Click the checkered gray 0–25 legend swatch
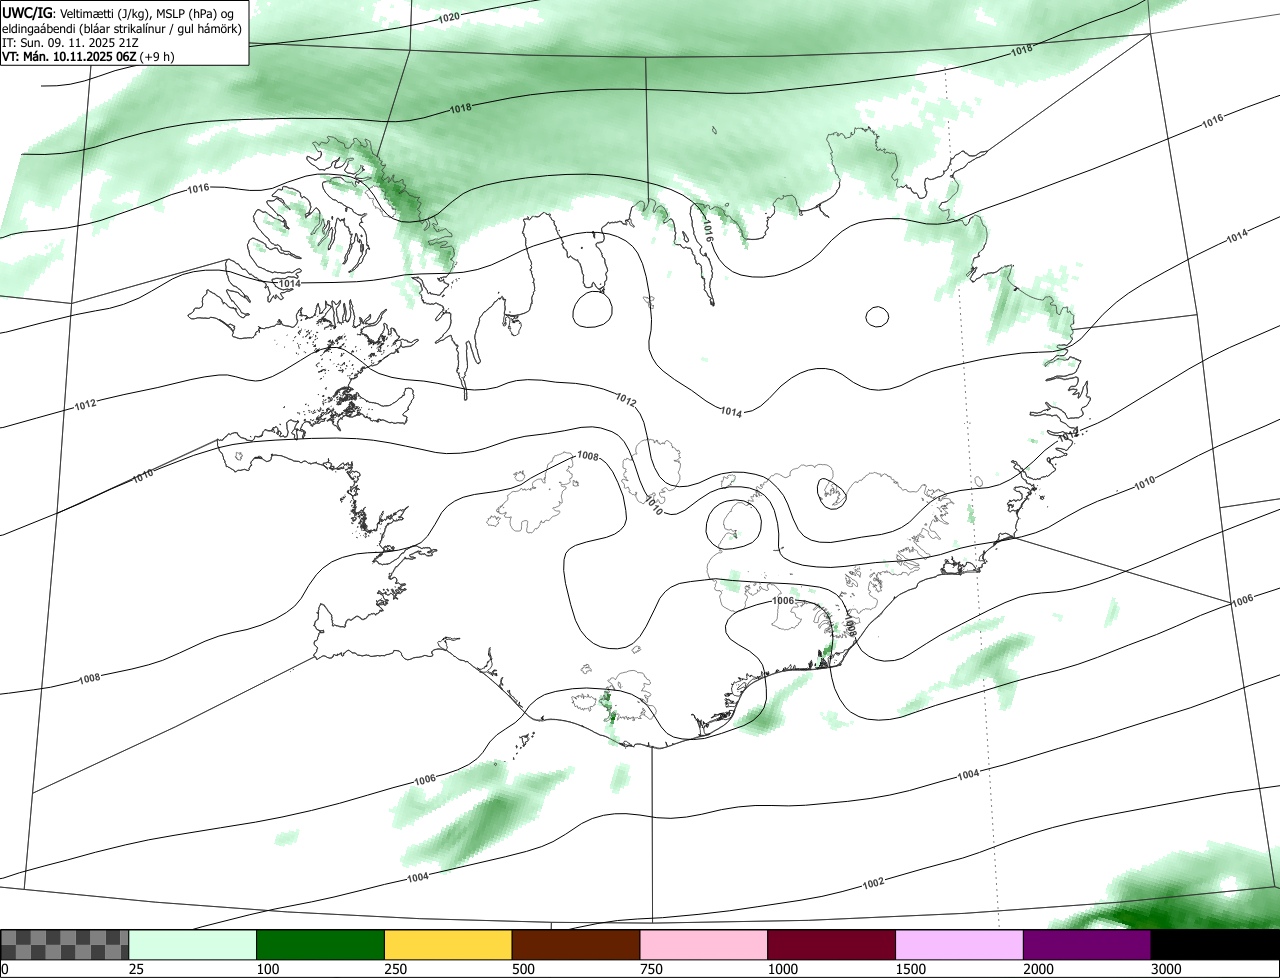 [x=65, y=945]
